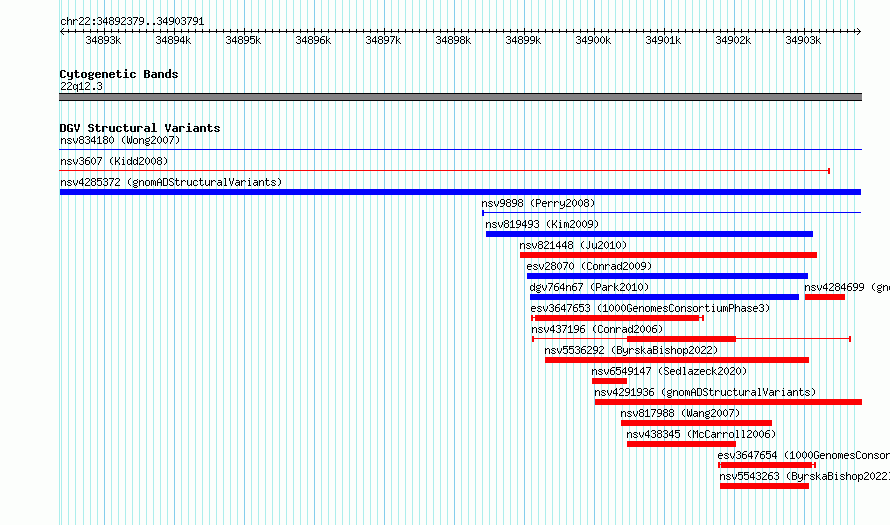Click the short red nsv6549147 bar
This screenshot has height=525, width=890.
click(x=610, y=381)
